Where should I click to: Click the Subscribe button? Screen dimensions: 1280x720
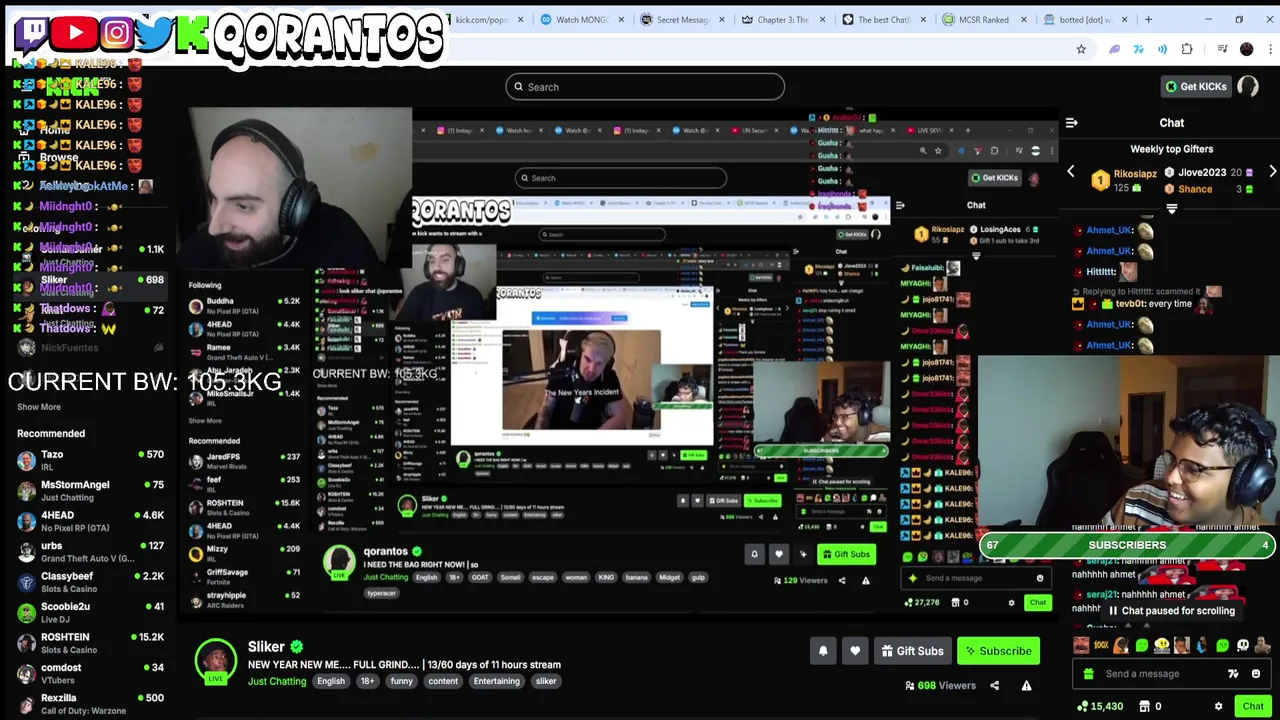pyautogui.click(x=998, y=651)
